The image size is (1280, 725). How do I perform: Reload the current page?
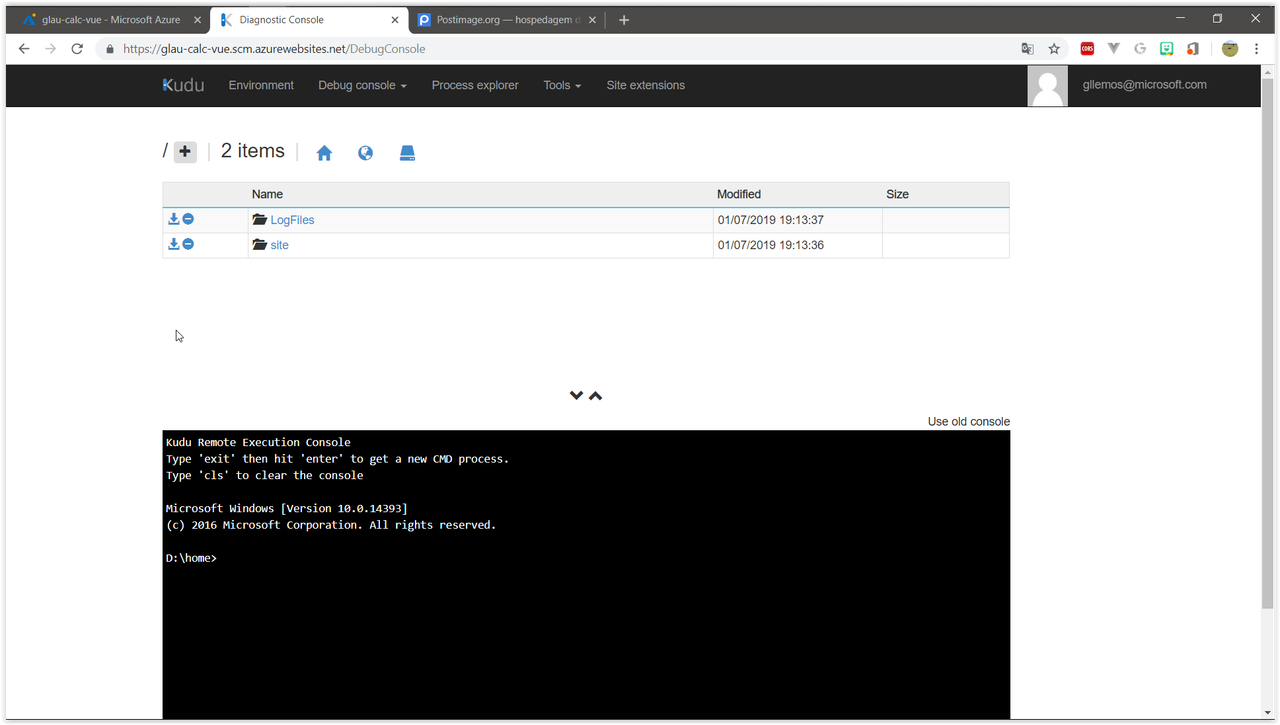77,49
